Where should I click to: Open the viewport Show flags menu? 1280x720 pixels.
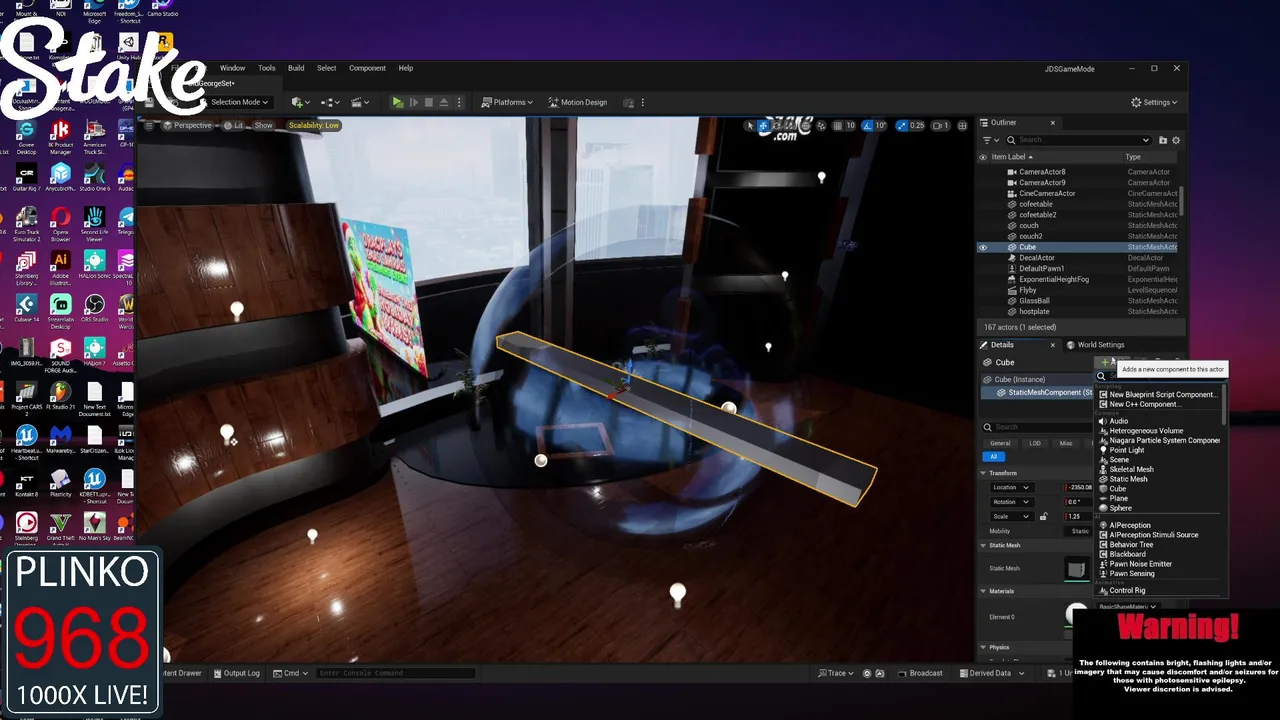(263, 125)
